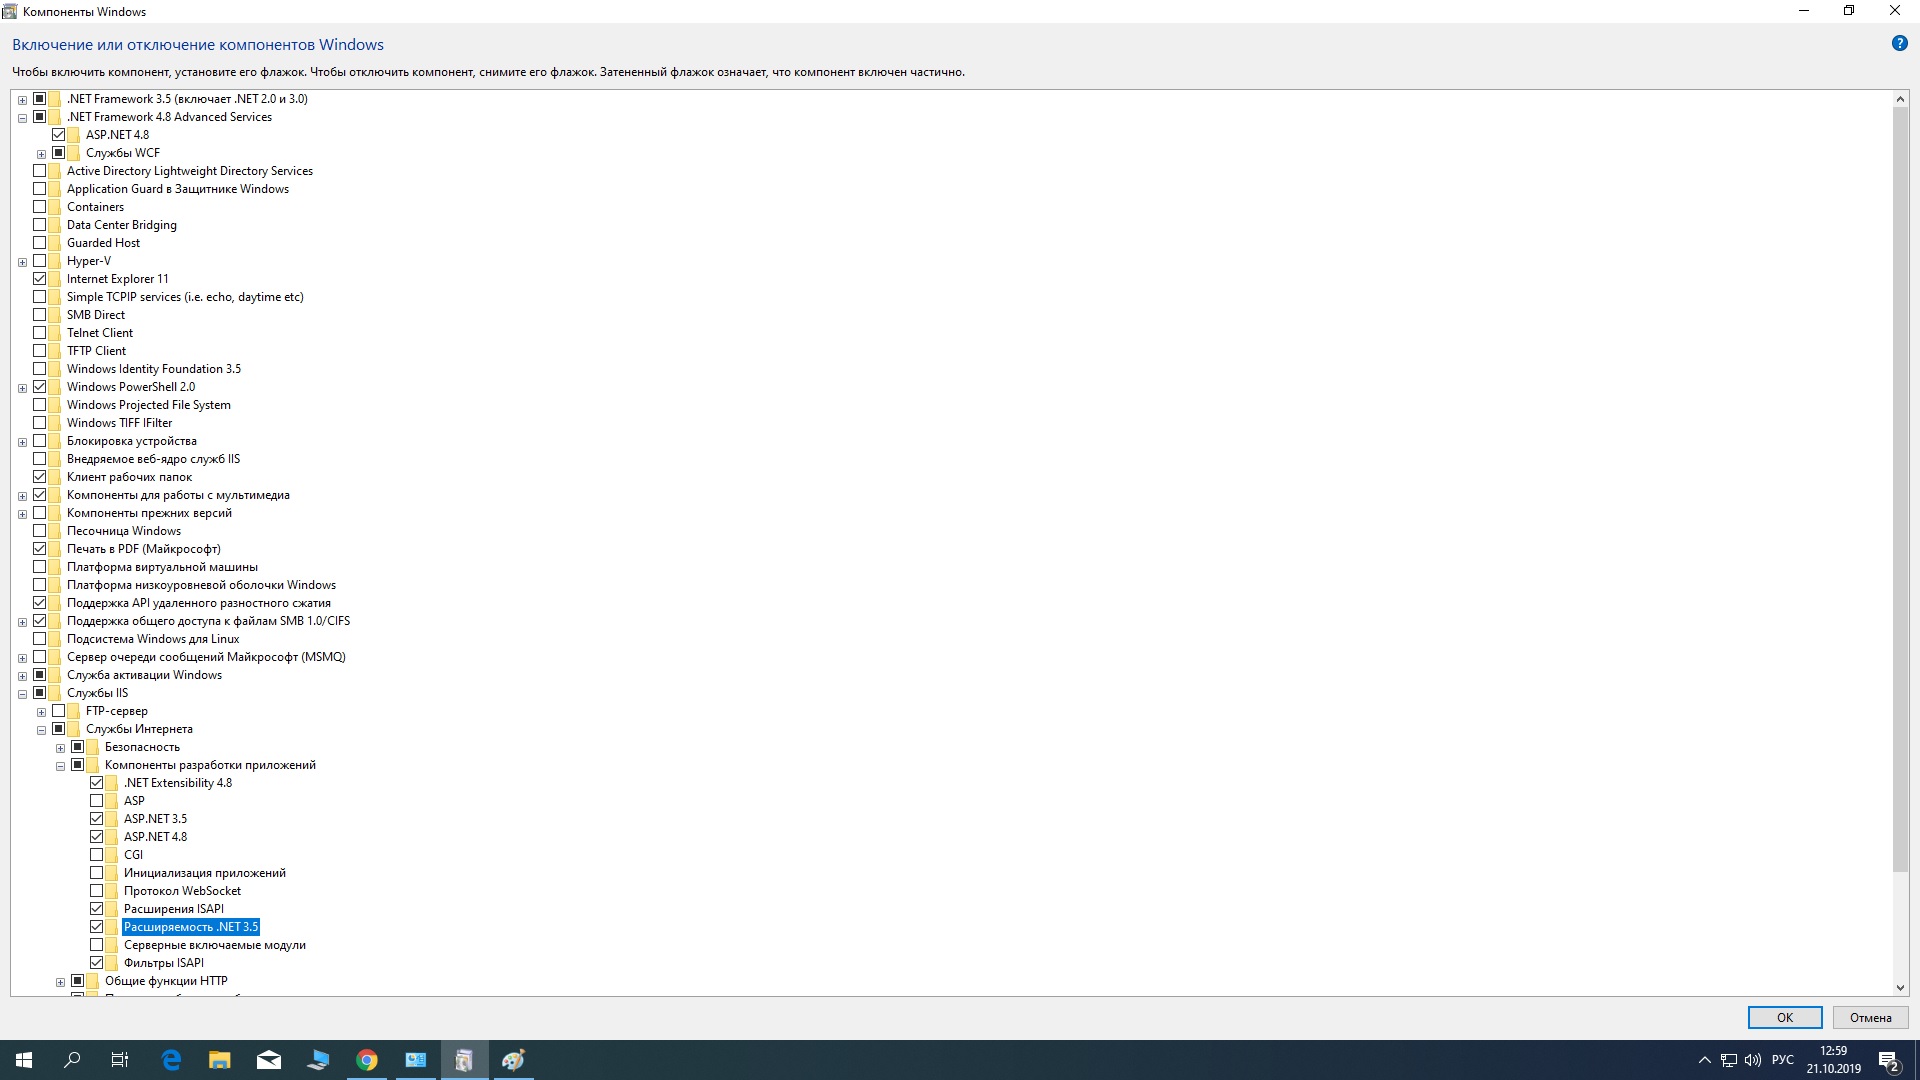
Task: Click the help icon in top-right corner
Action: point(1899,44)
